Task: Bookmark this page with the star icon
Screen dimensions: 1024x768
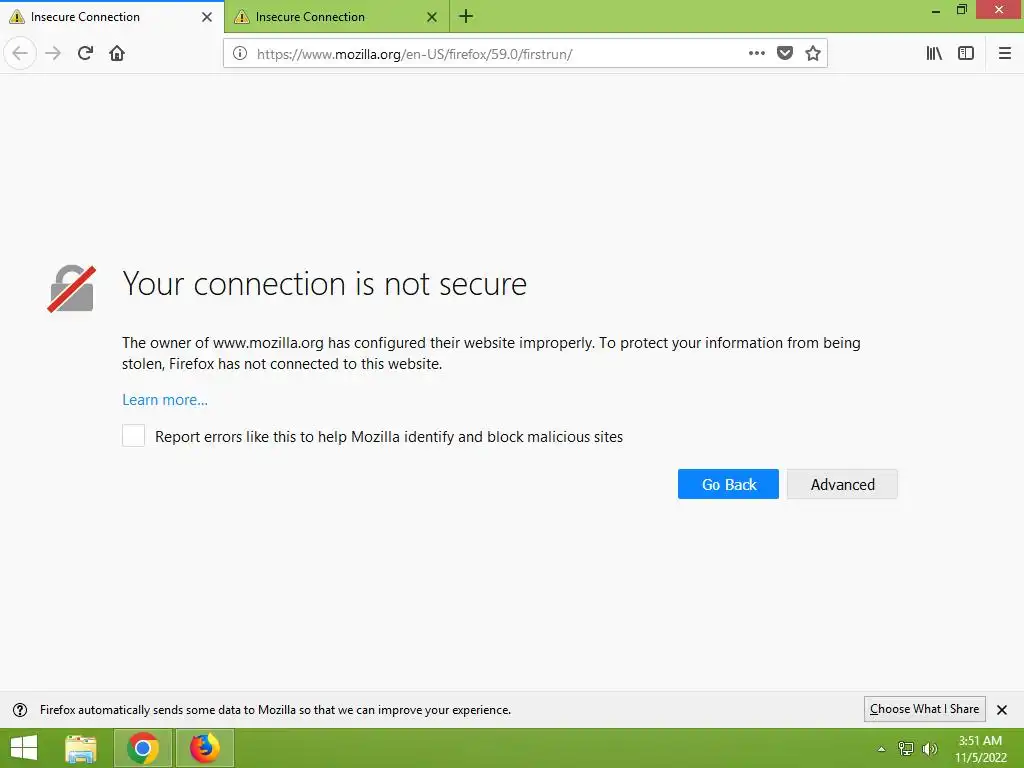Action: [x=813, y=54]
